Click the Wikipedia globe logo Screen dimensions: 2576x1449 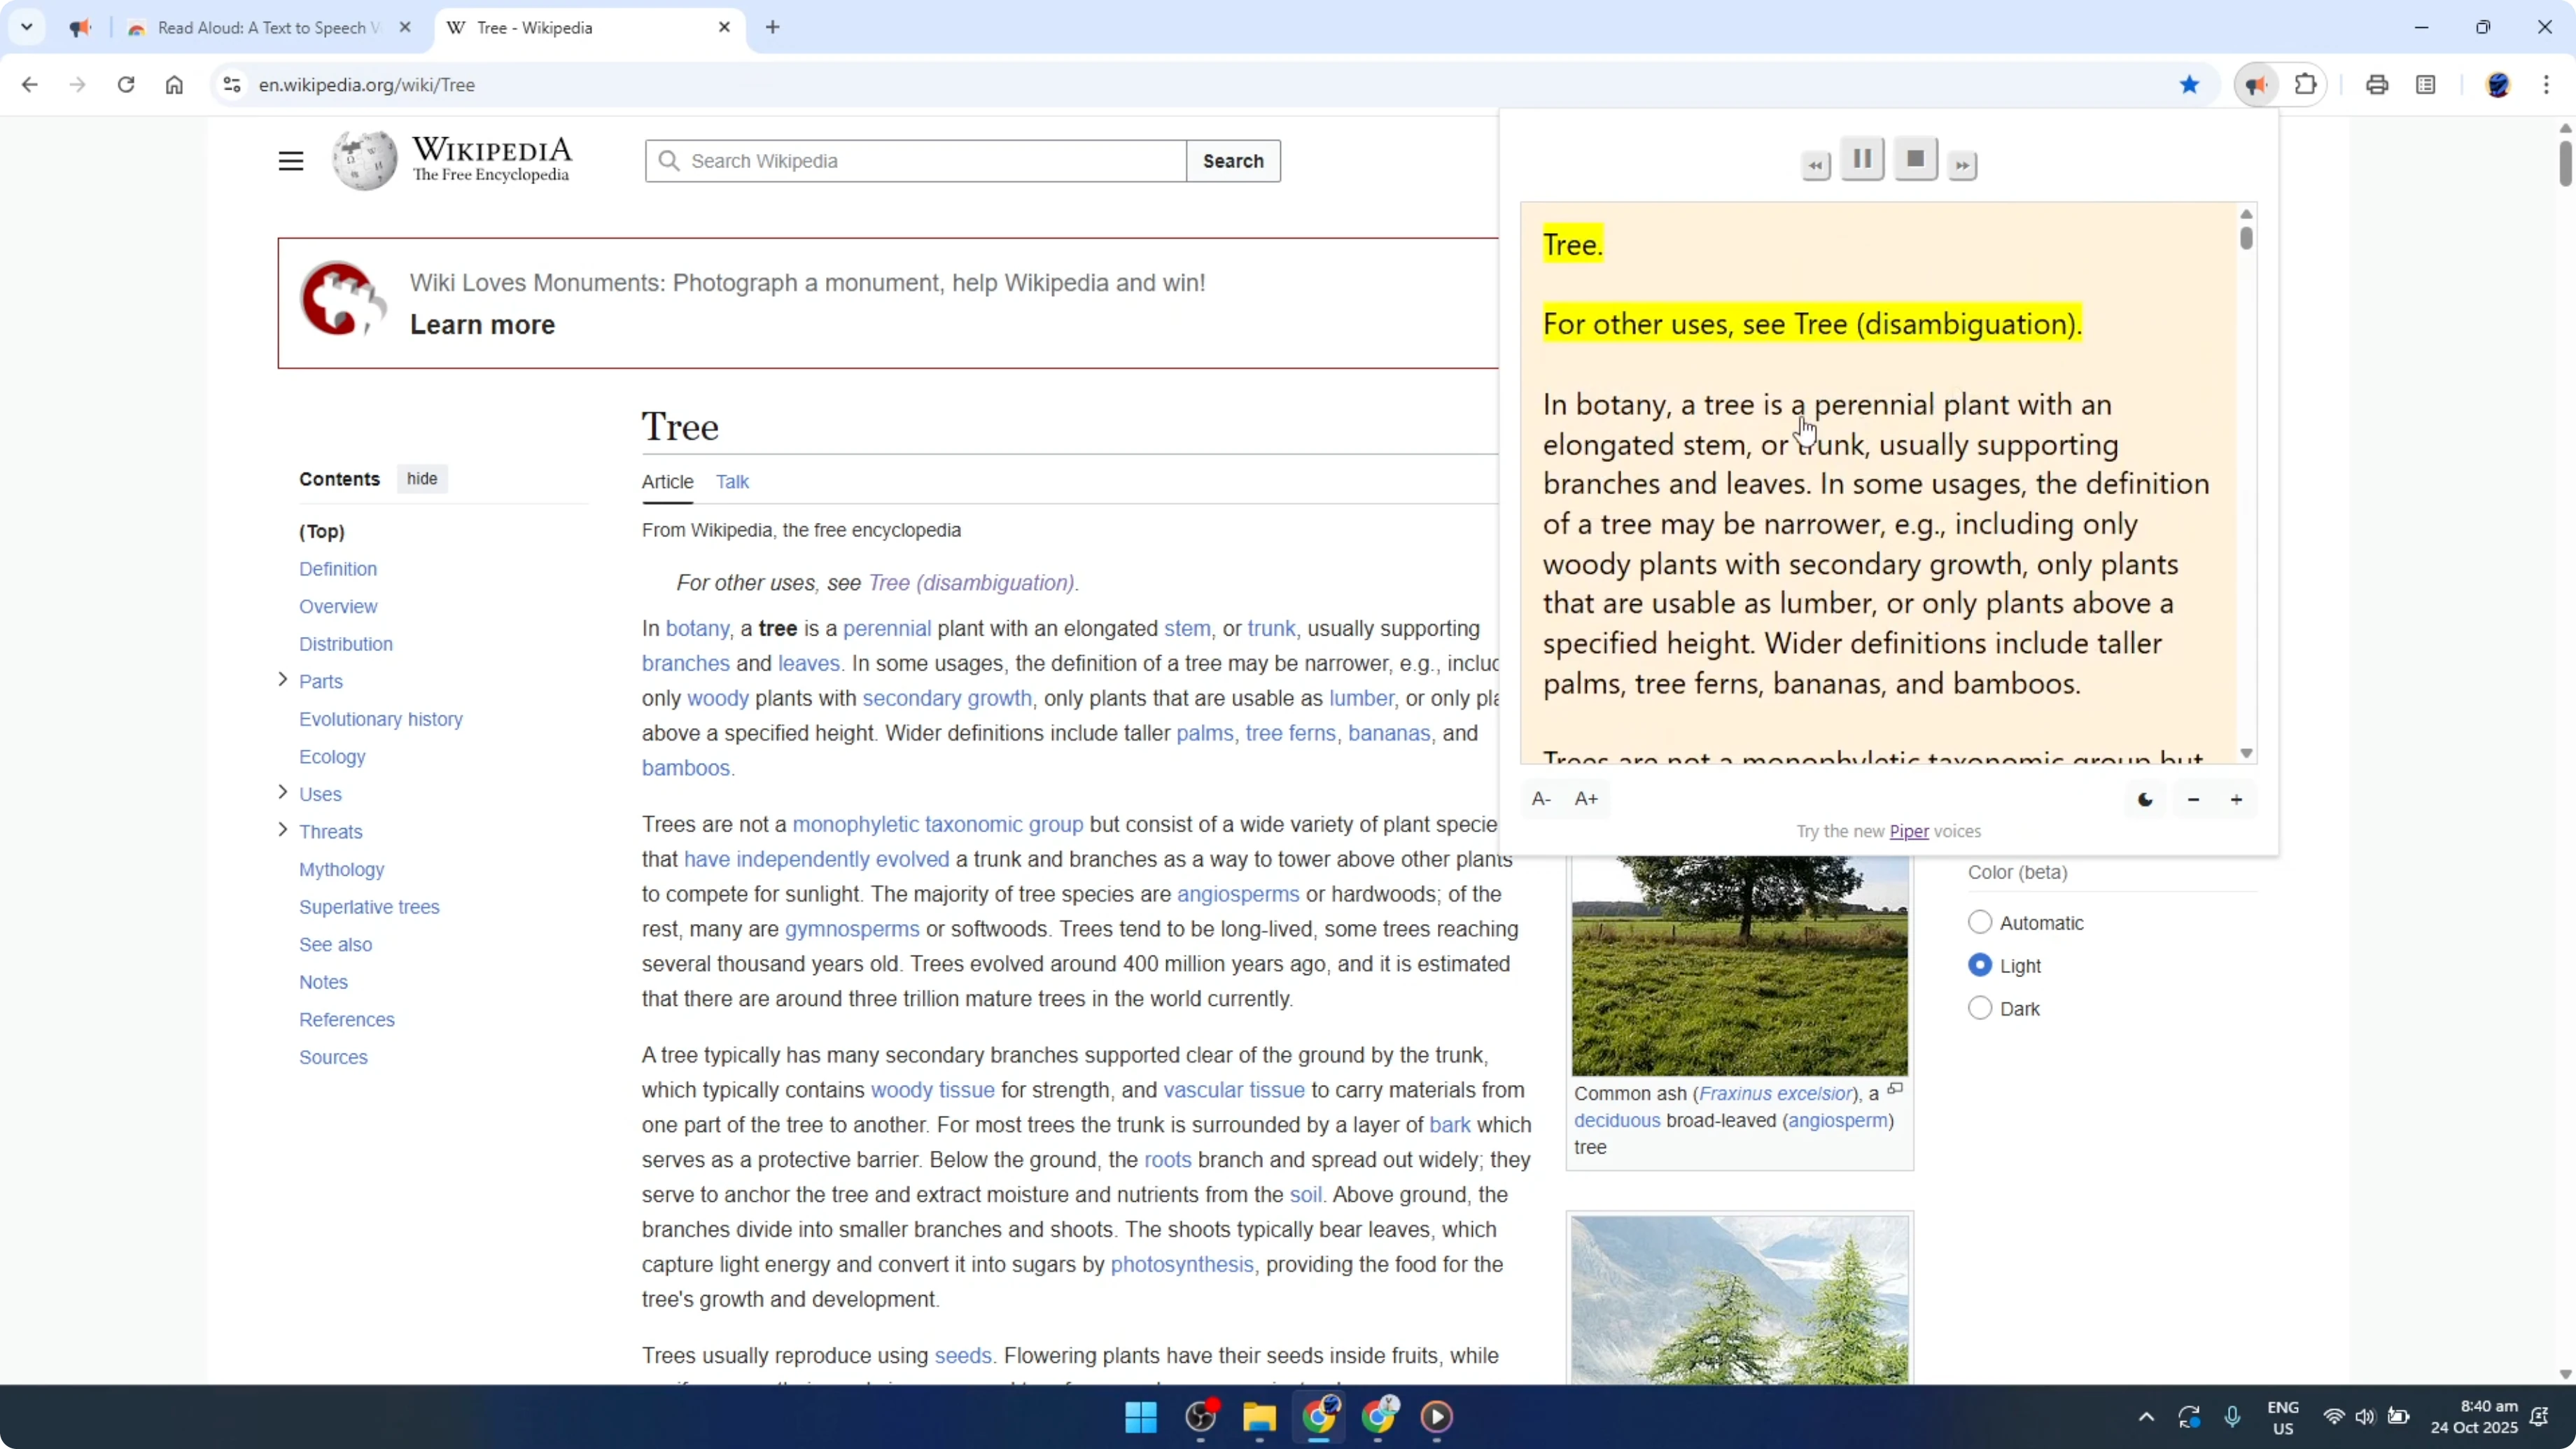(x=364, y=160)
